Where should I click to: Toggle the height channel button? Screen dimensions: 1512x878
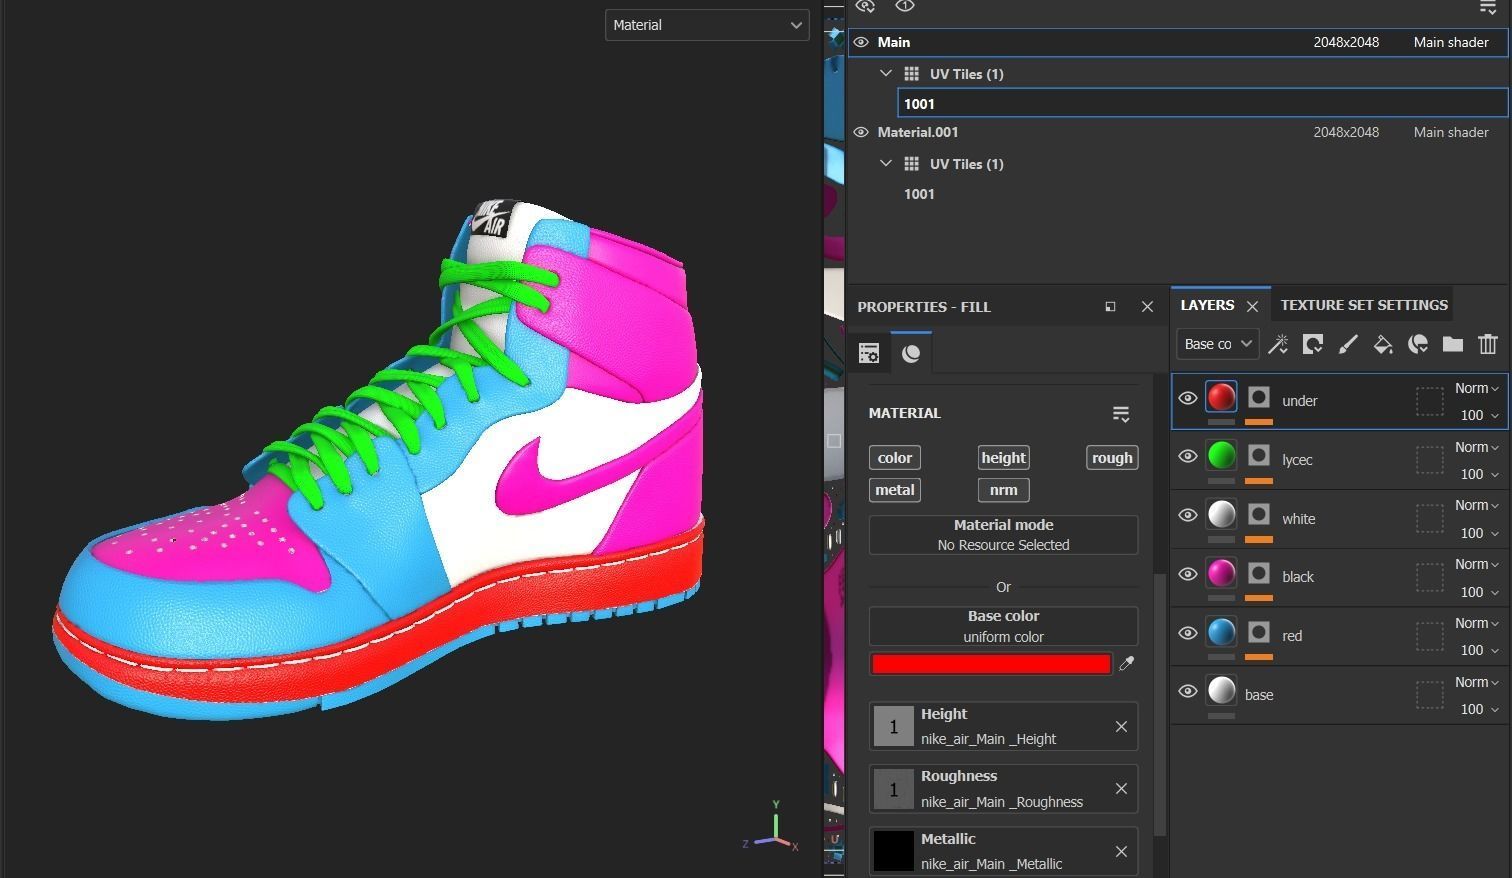[x=1003, y=458]
